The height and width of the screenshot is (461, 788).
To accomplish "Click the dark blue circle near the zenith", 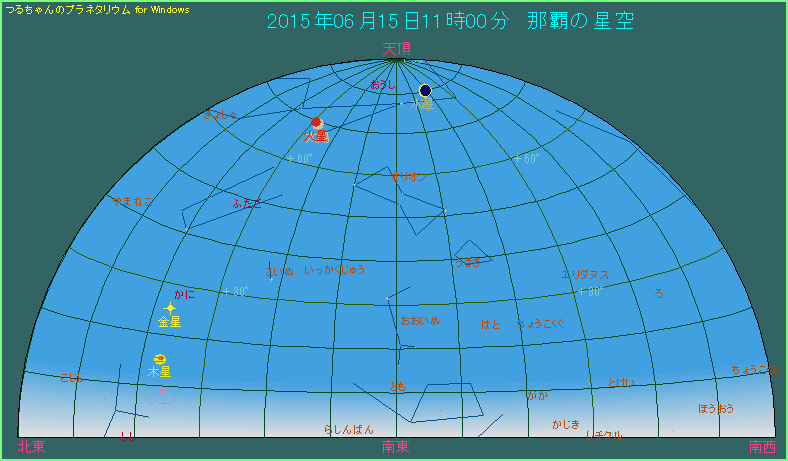I will tap(425, 90).
